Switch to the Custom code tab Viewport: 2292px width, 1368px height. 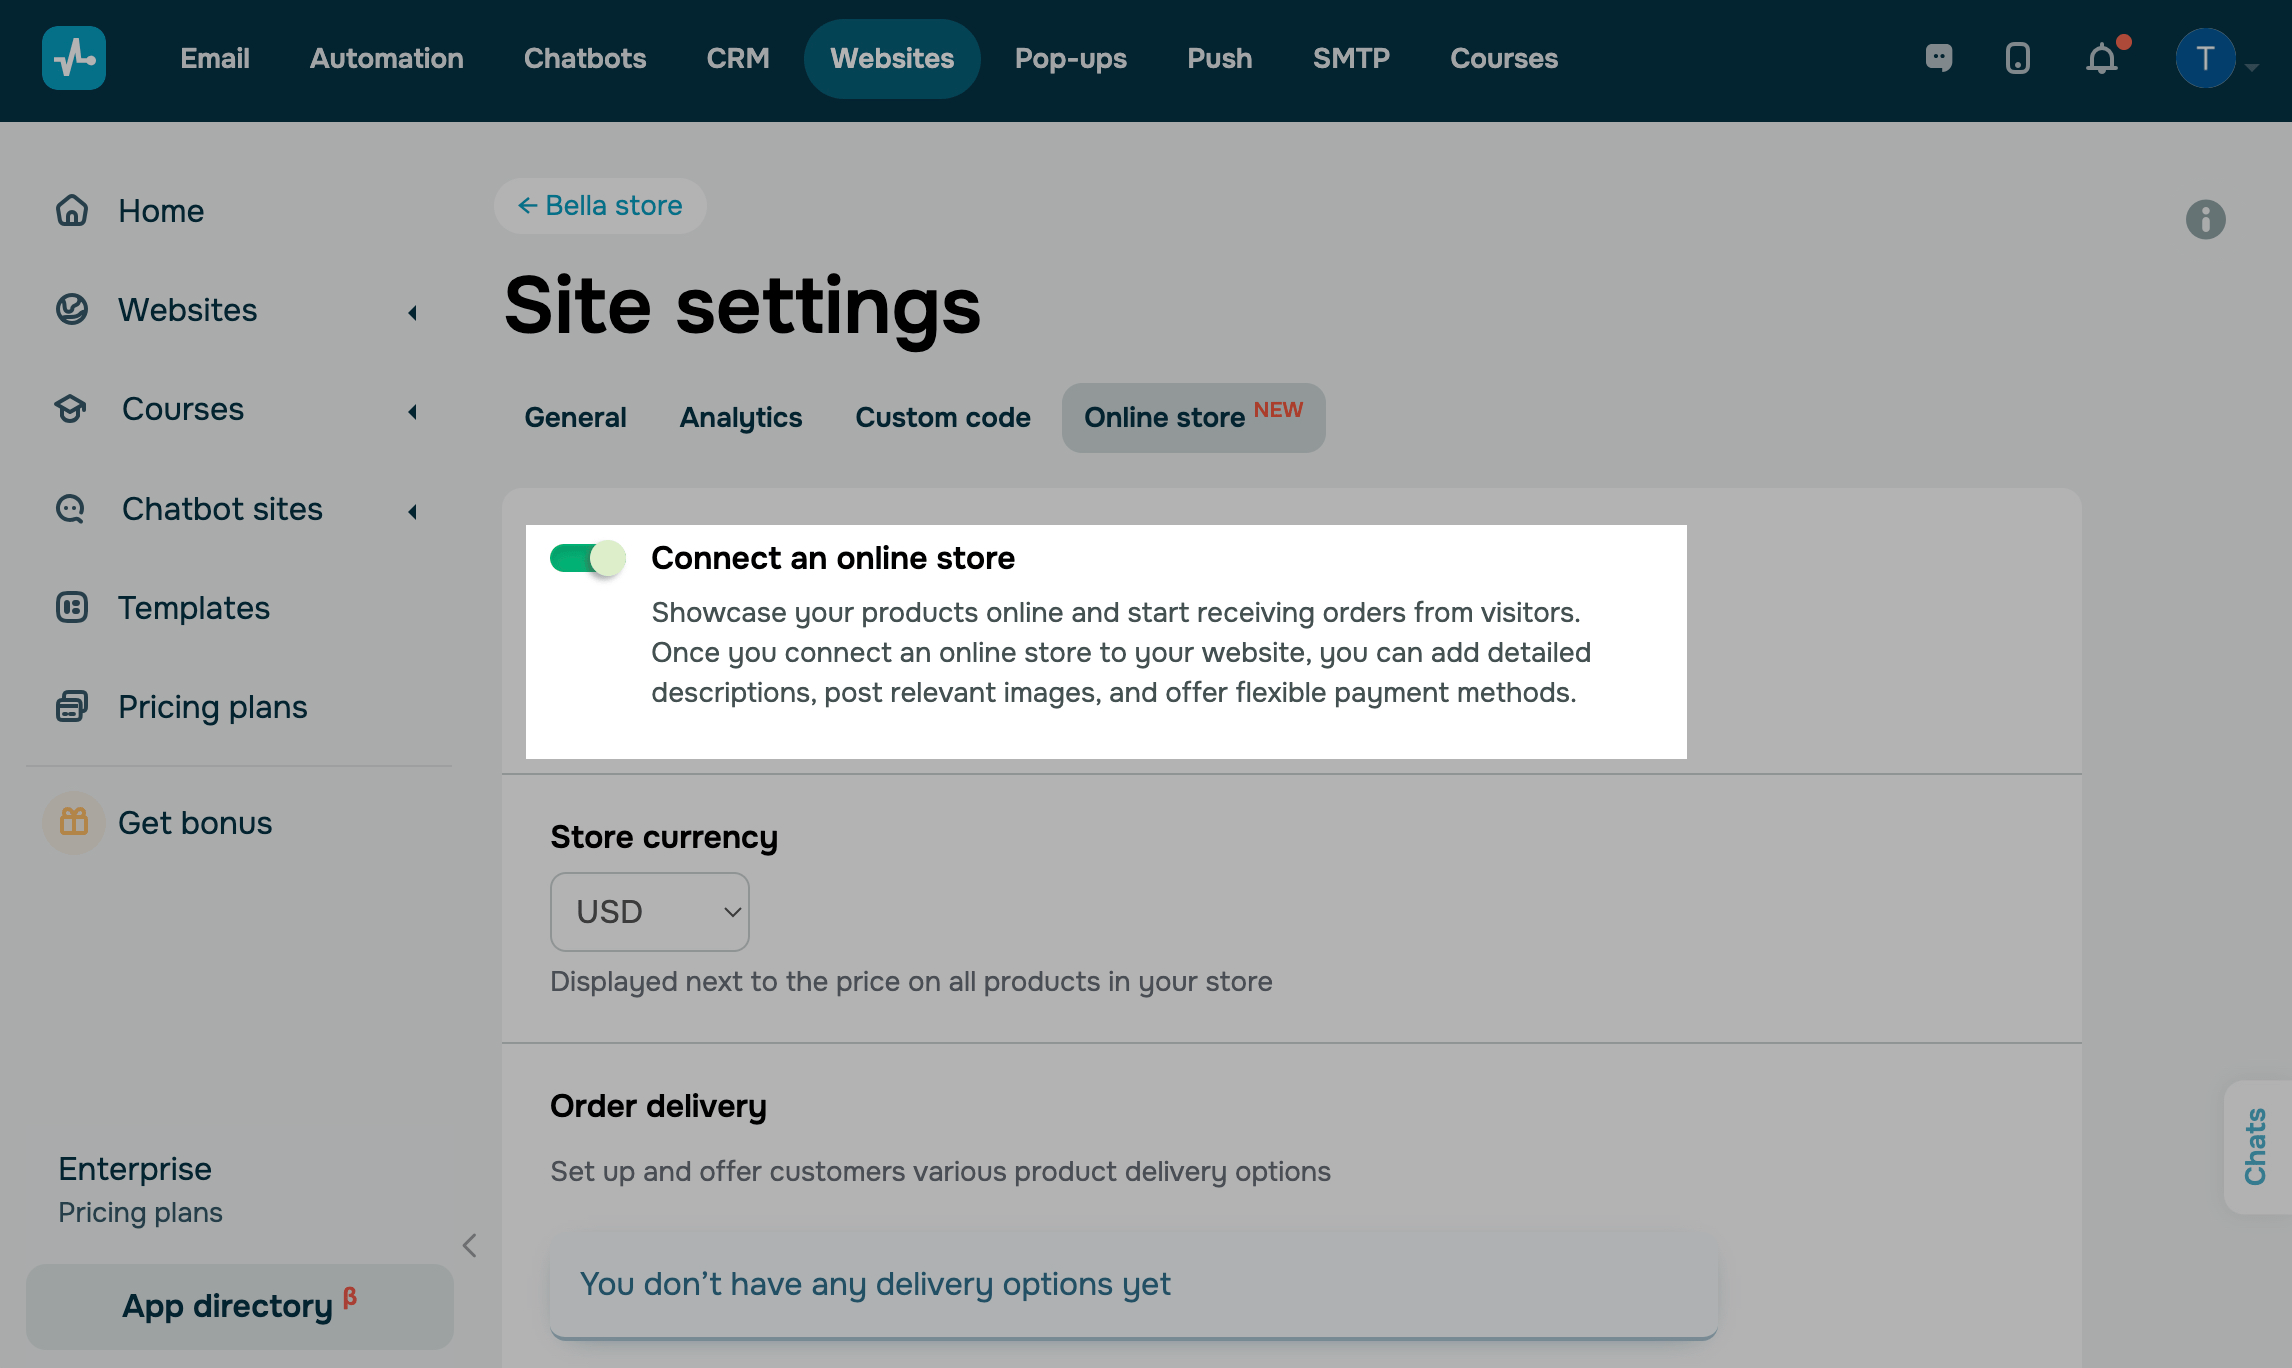click(942, 418)
